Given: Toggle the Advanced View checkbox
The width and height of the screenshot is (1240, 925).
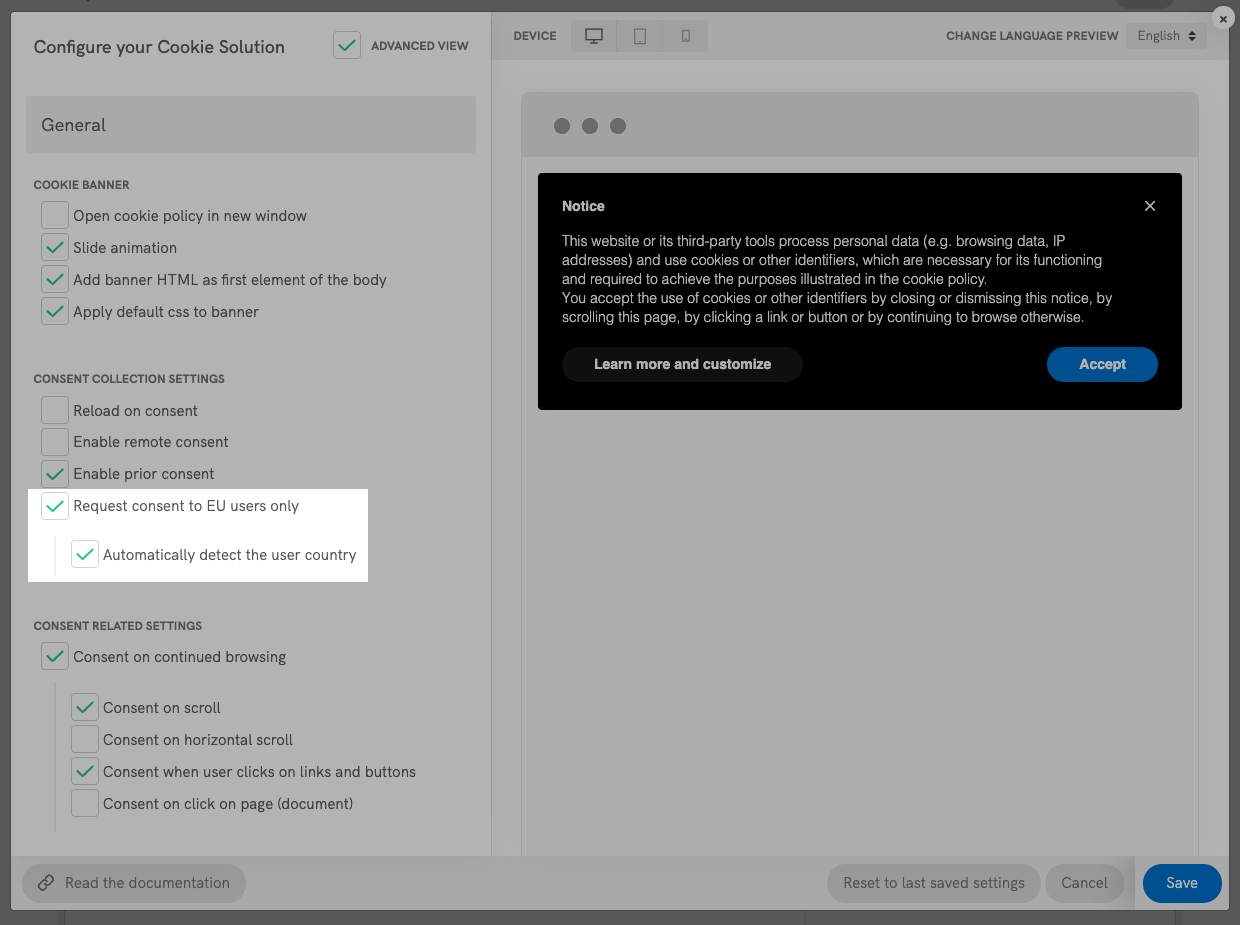Looking at the screenshot, I should coord(347,45).
